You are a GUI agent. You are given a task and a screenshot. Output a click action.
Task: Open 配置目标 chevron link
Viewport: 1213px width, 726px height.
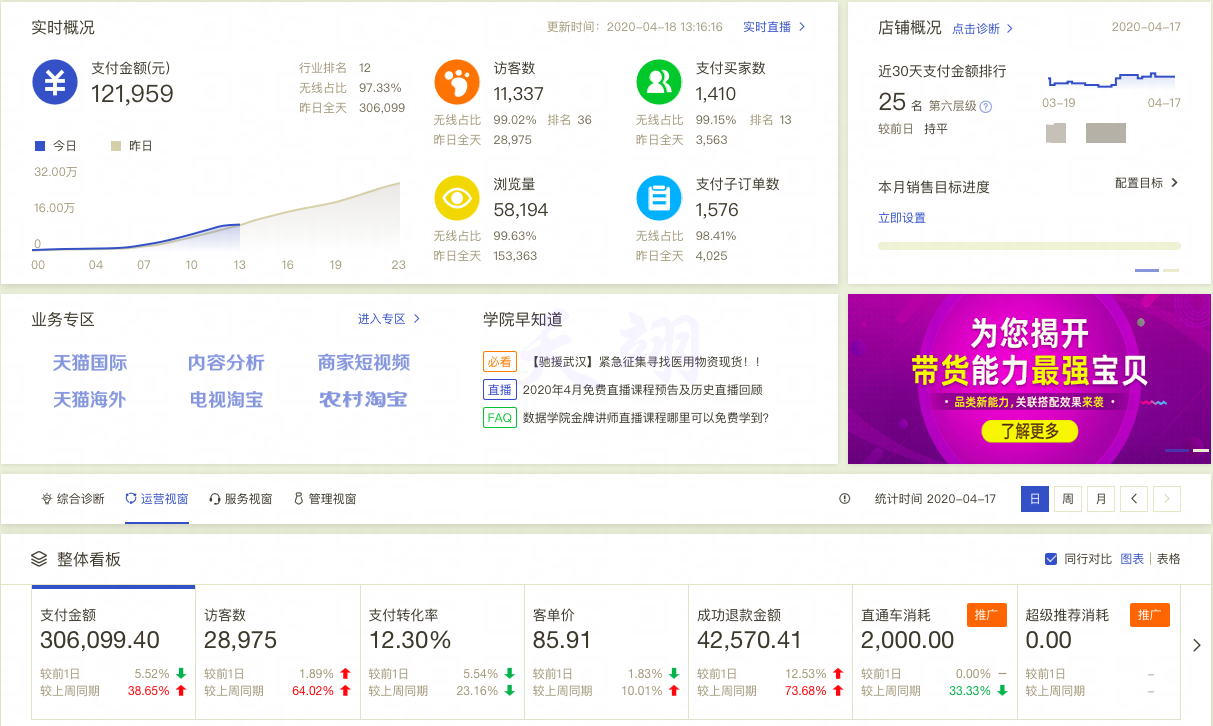[1147, 183]
